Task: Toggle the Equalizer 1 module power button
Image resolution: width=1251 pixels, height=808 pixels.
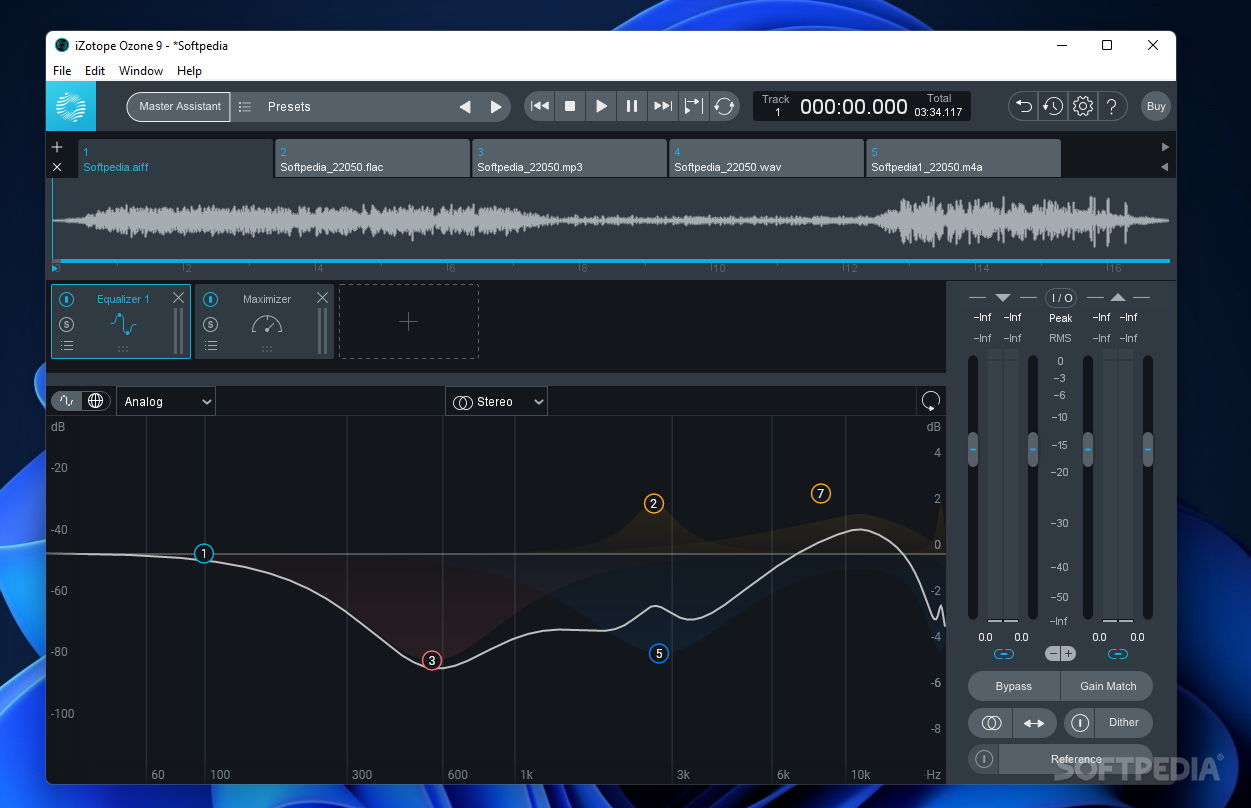Action: click(x=66, y=299)
